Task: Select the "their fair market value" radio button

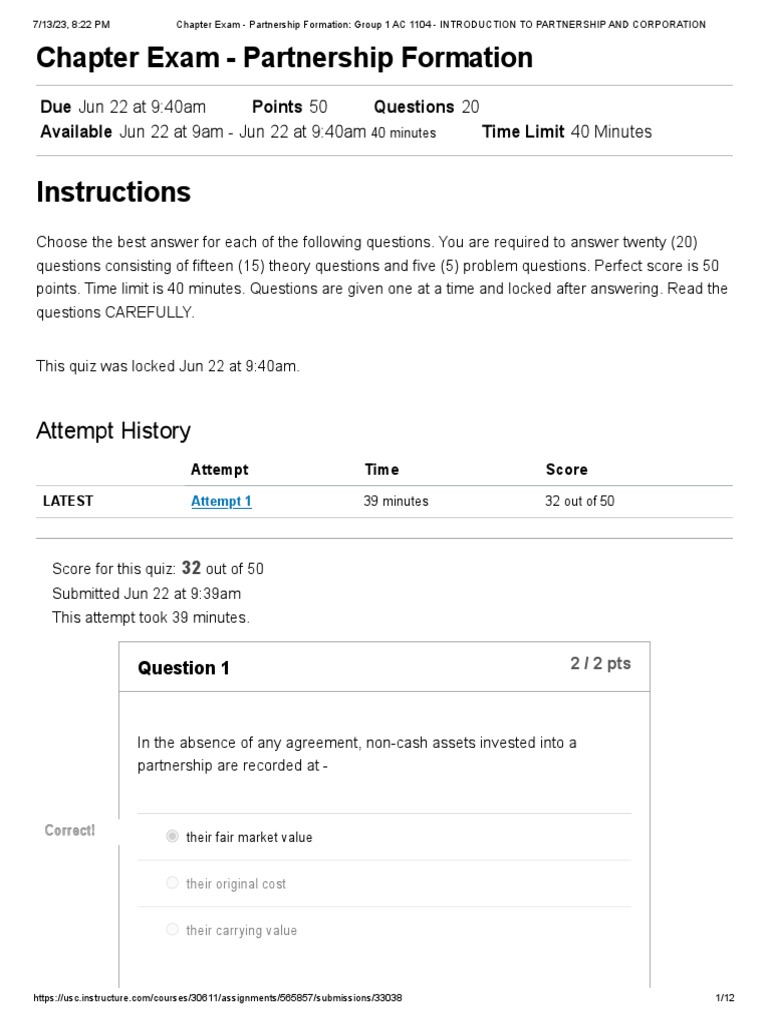Action: coord(172,837)
